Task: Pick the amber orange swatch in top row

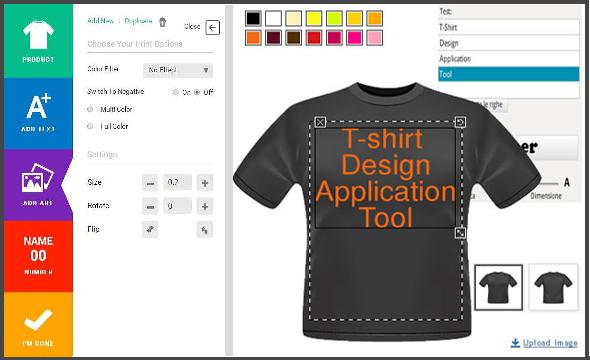Action: [x=374, y=18]
